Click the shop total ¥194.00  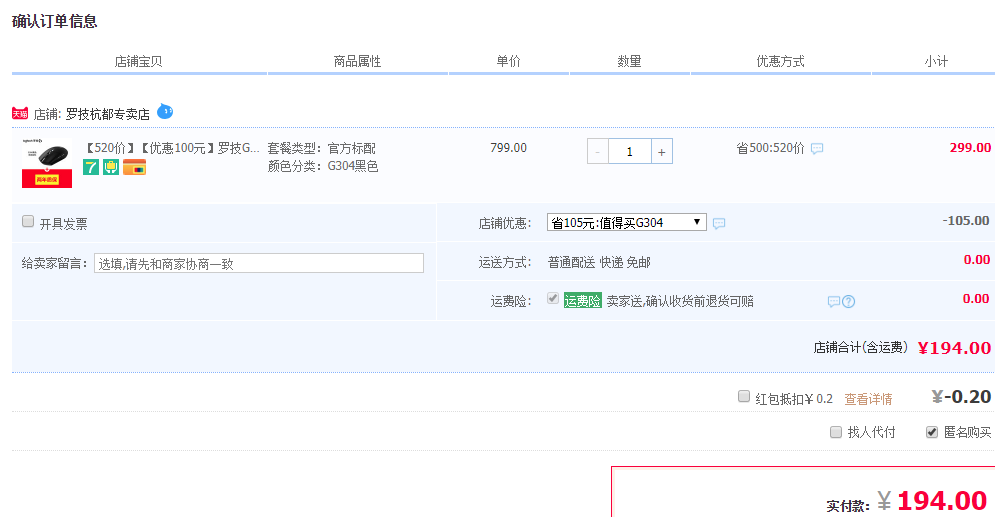(x=954, y=348)
